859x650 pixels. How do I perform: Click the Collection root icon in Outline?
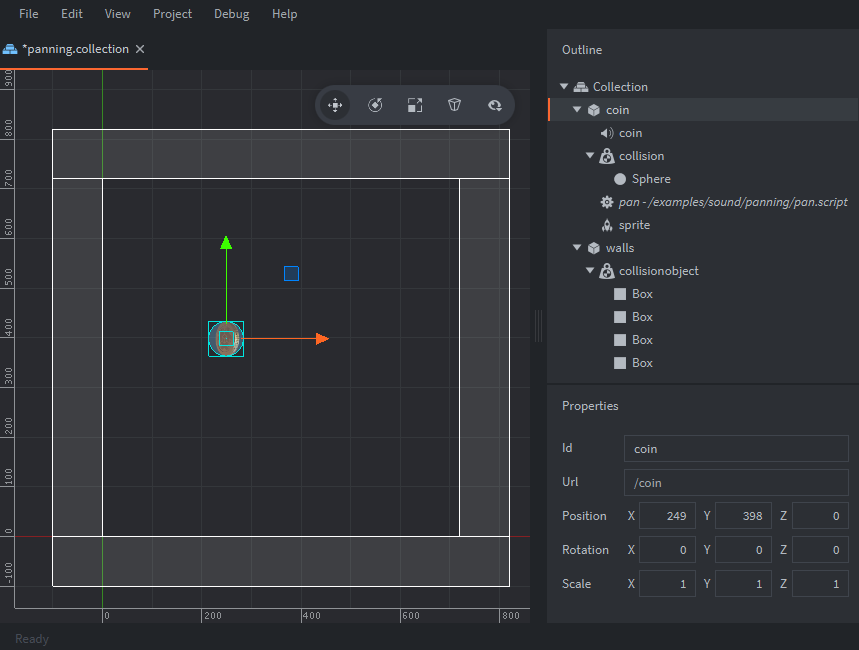click(x=581, y=87)
